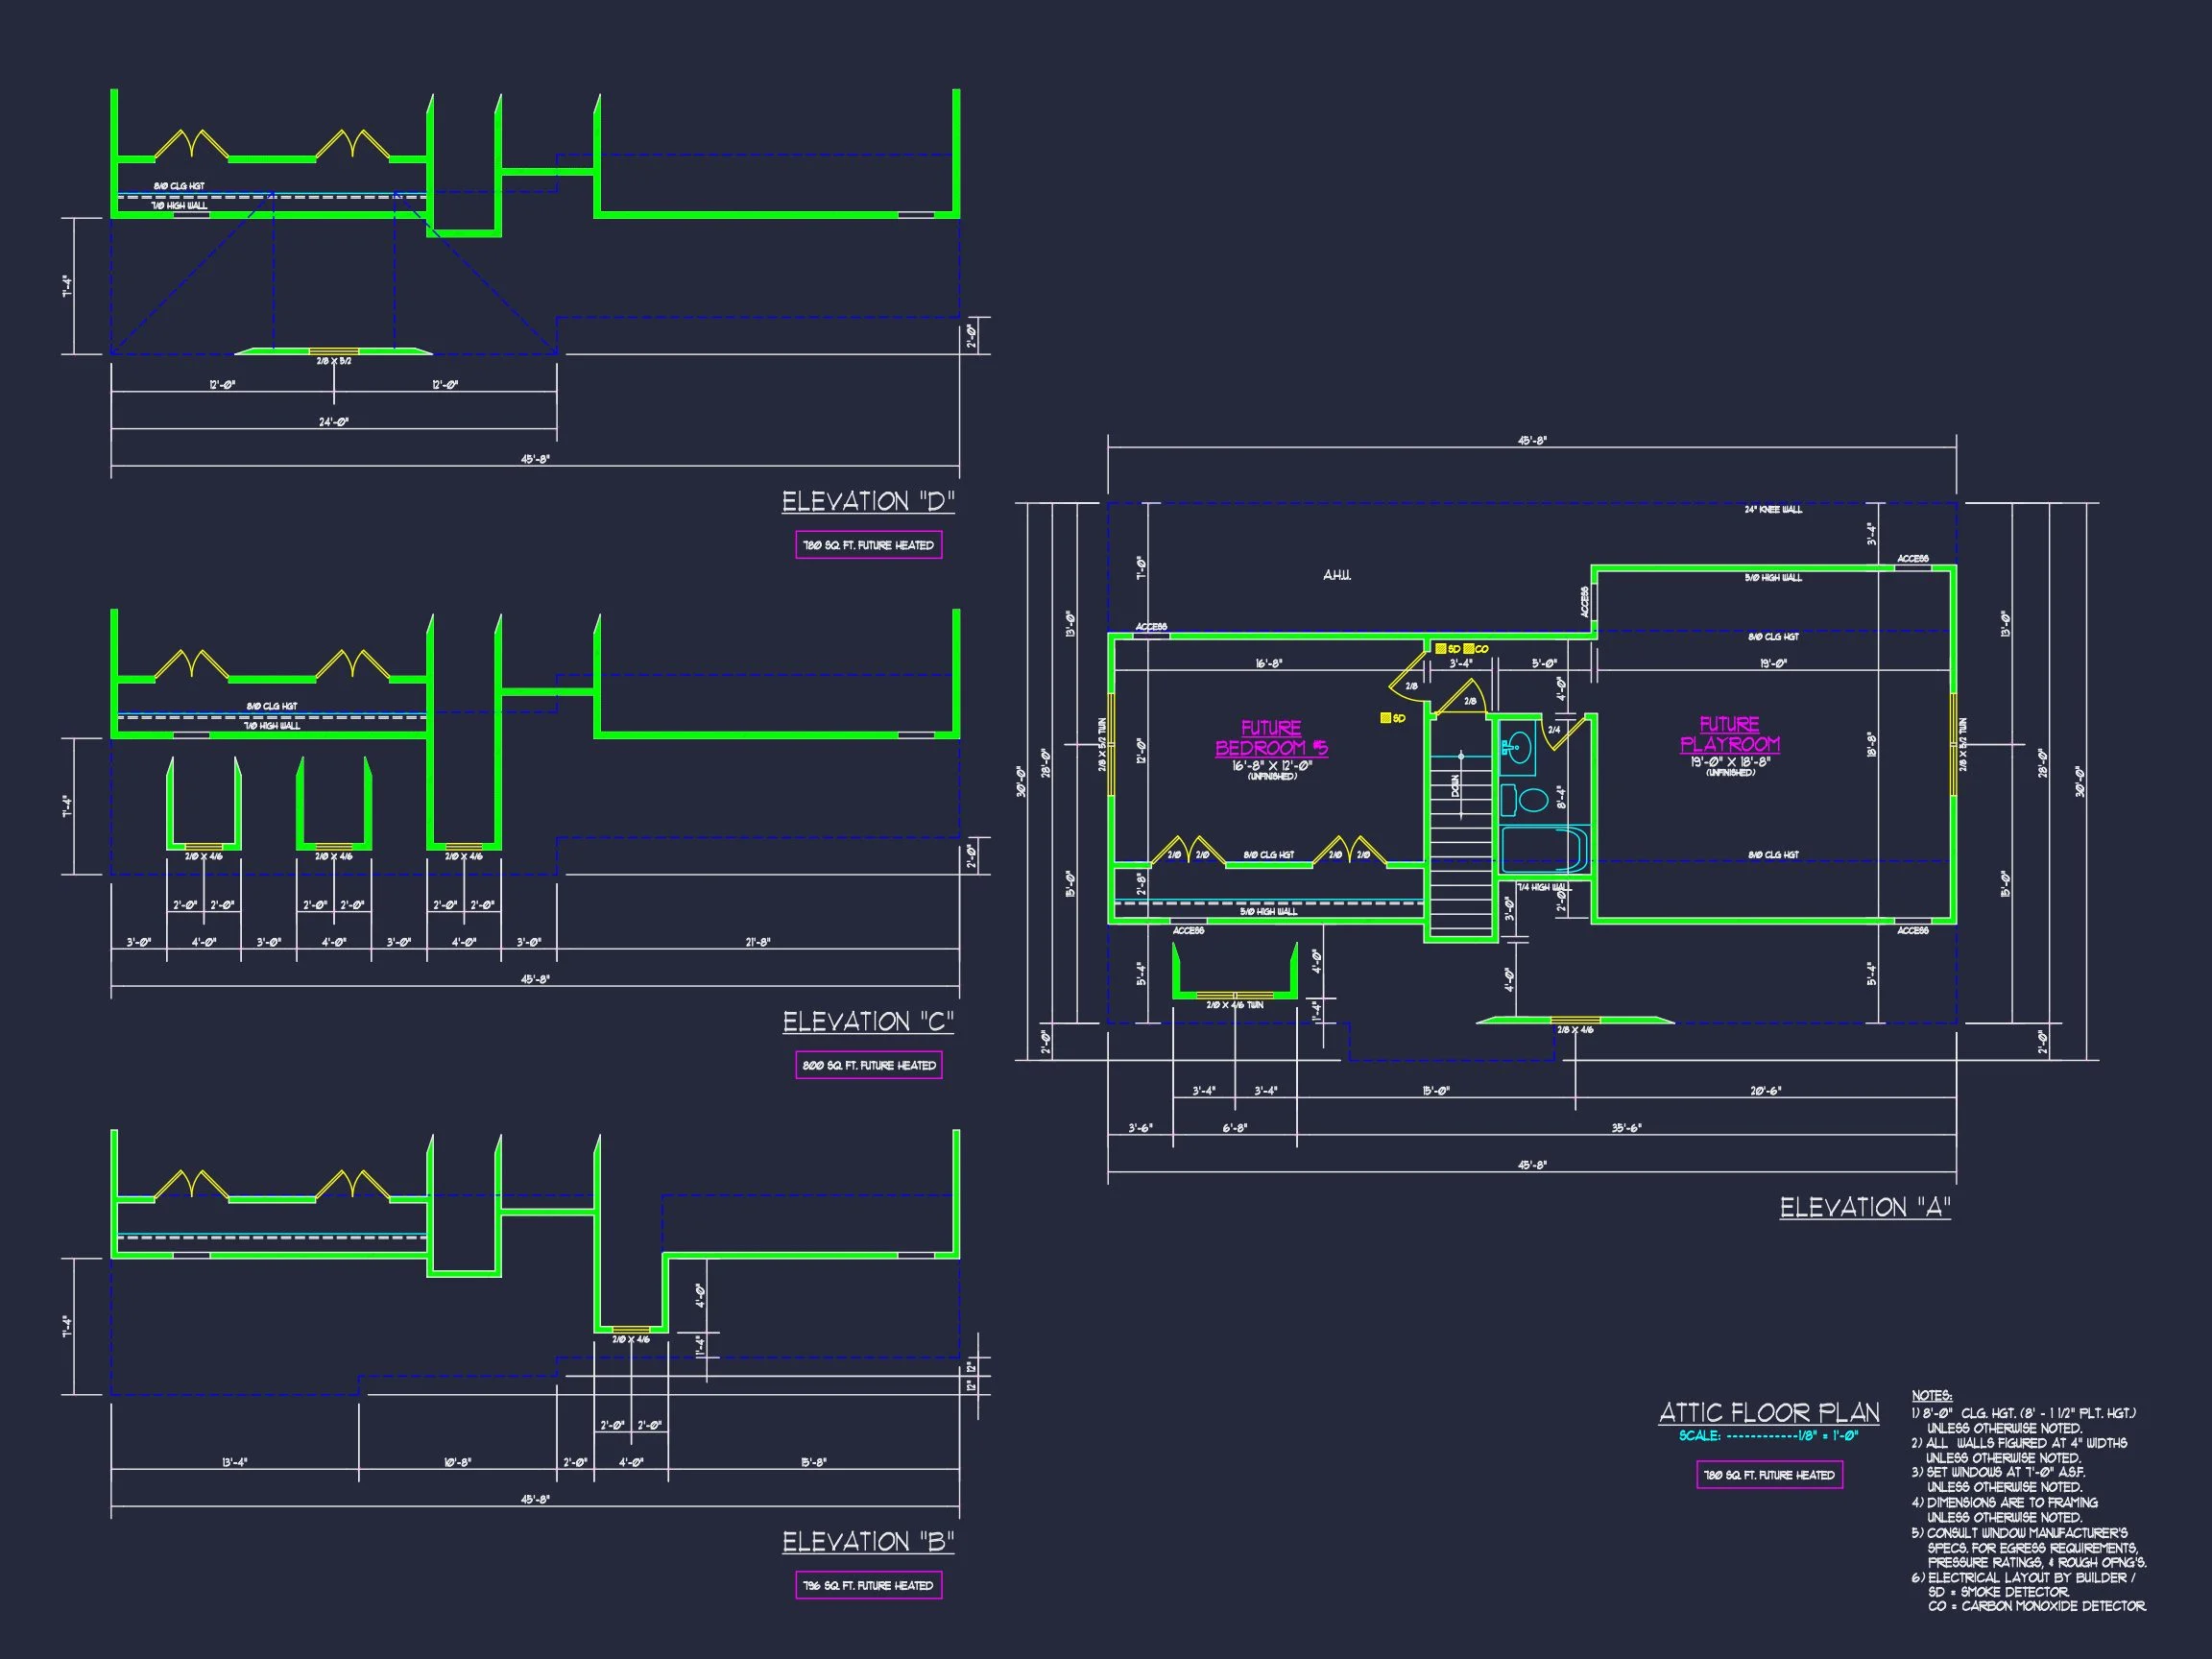2212x1659 pixels.
Task: Click the ELEVATION "C" title text
Action: click(x=868, y=1022)
